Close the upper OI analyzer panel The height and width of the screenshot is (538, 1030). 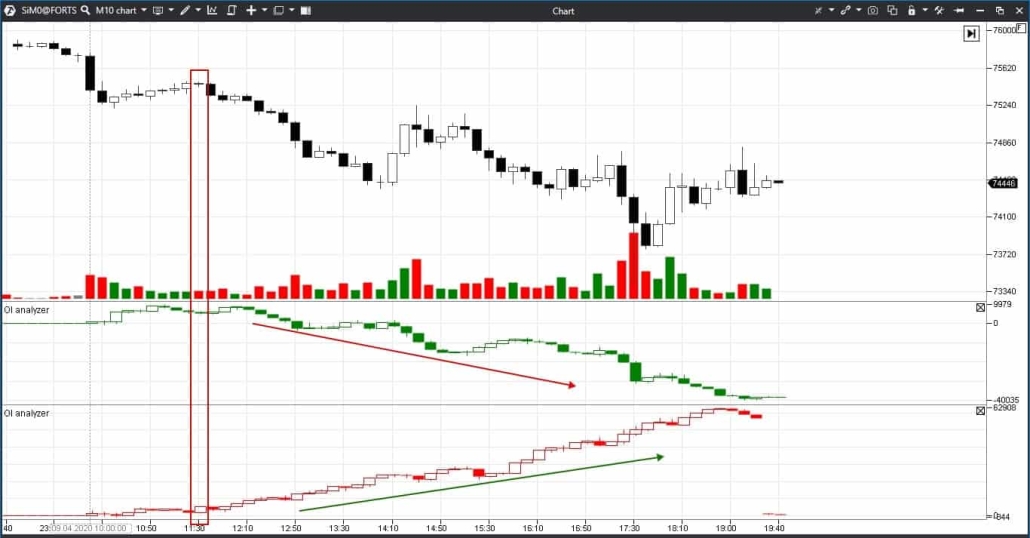980,307
